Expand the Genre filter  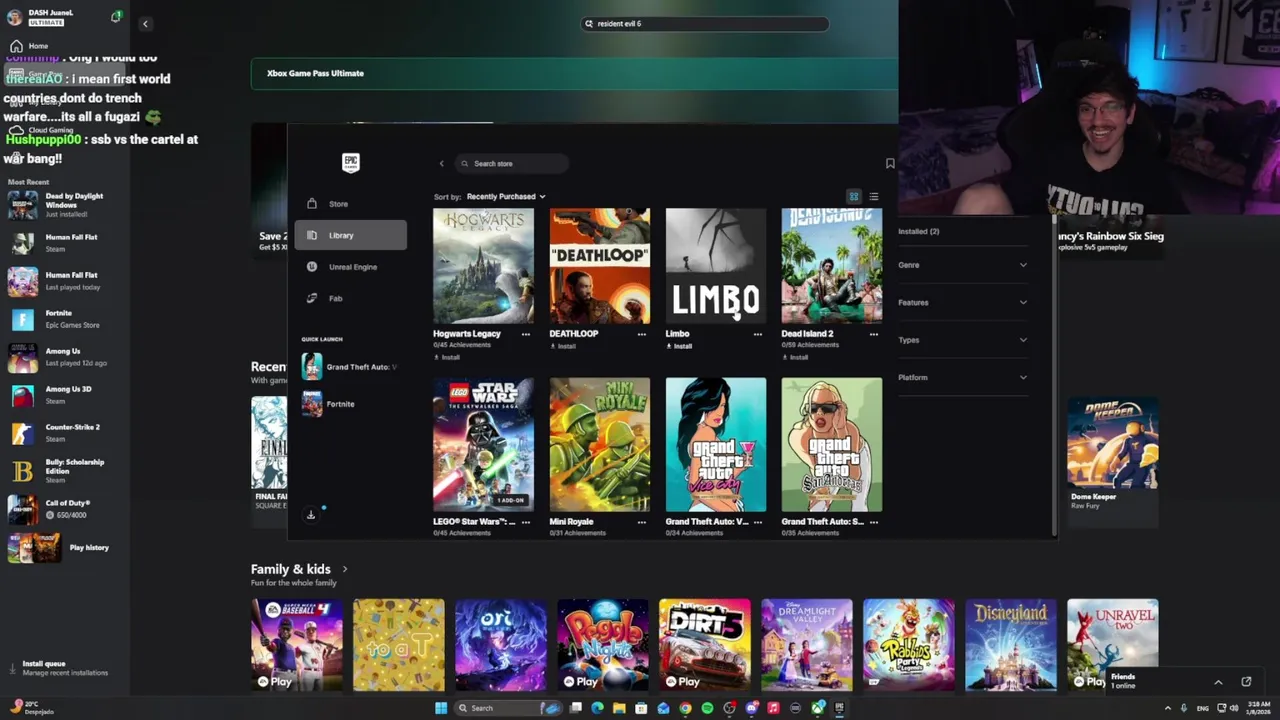click(x=962, y=265)
